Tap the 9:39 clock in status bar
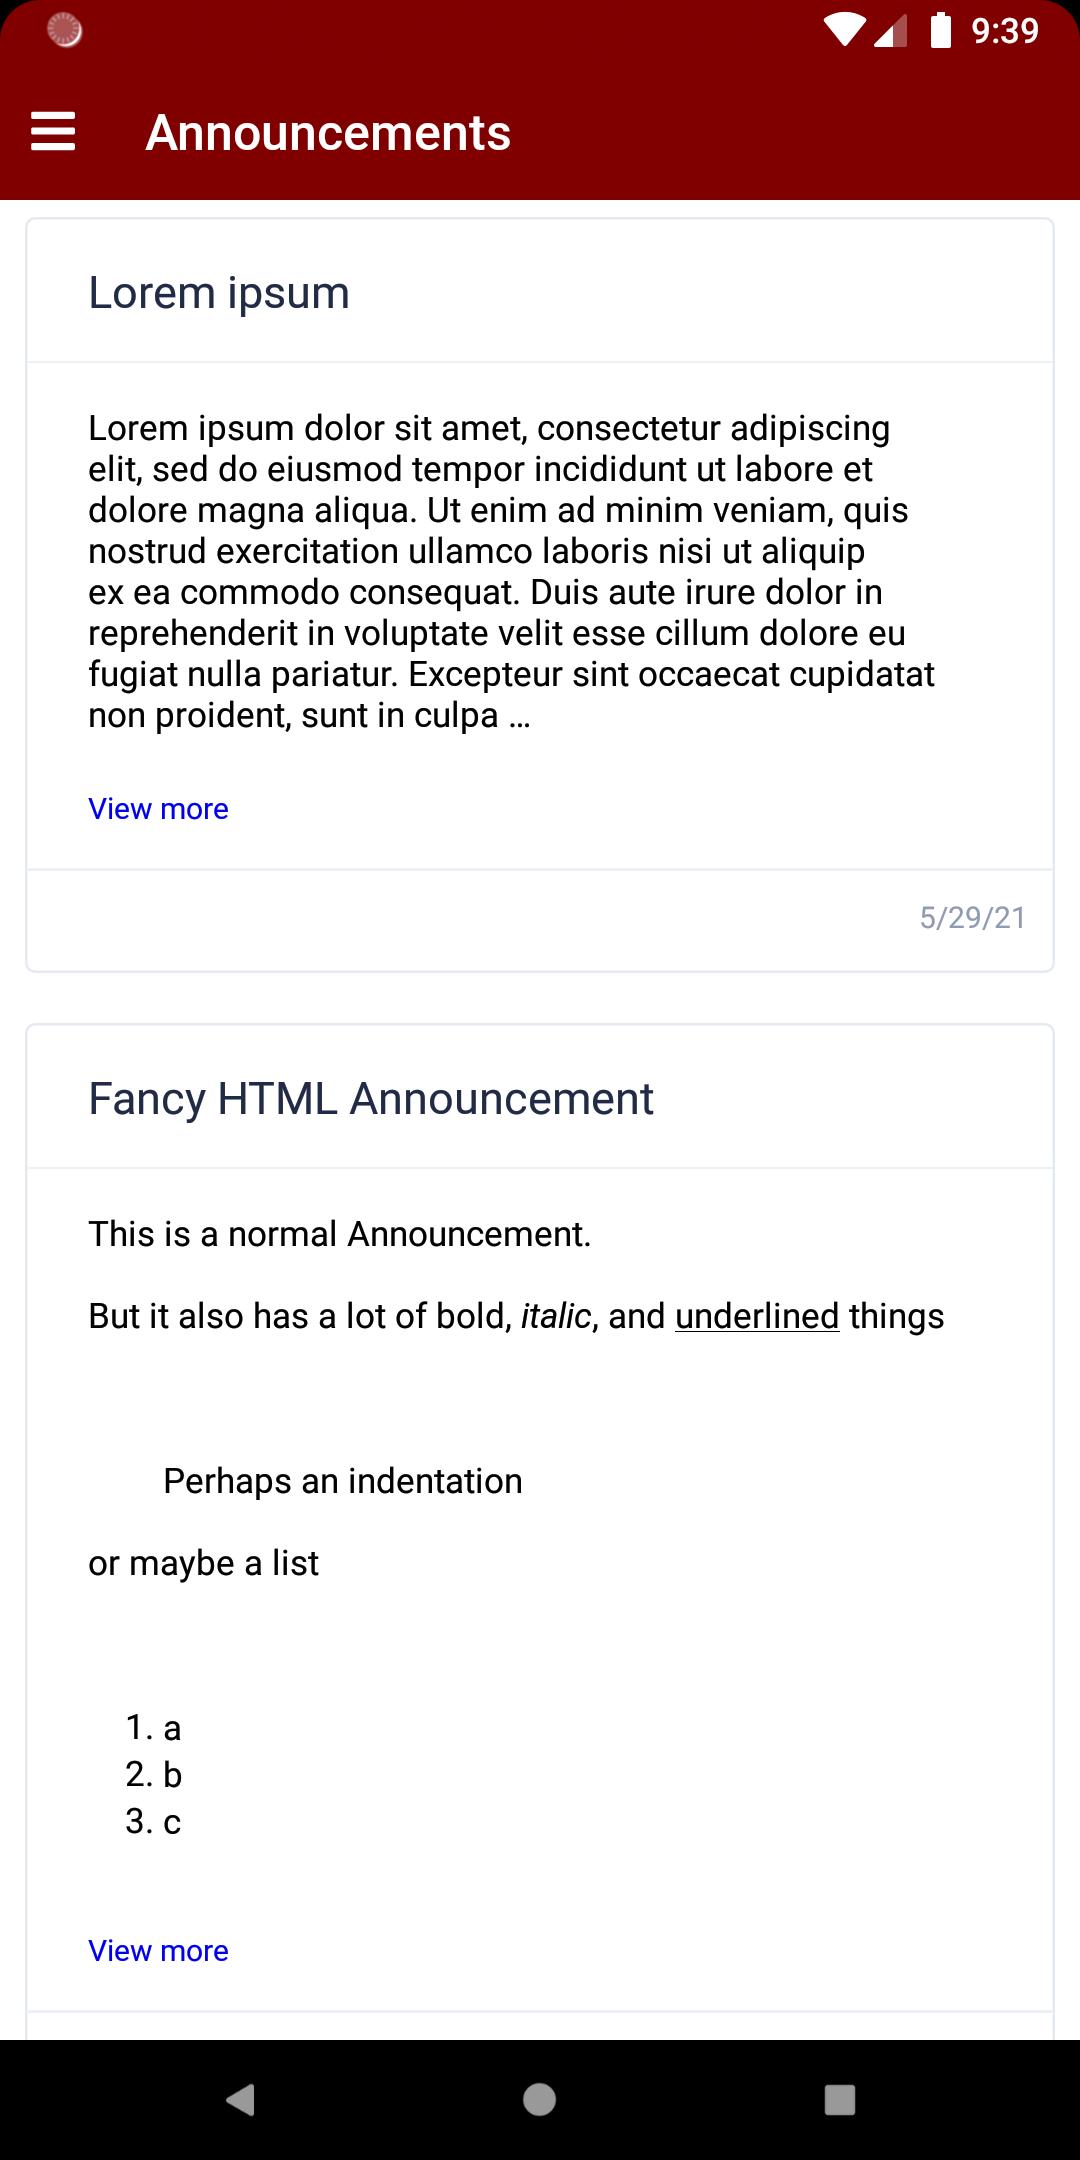 pos(1005,31)
